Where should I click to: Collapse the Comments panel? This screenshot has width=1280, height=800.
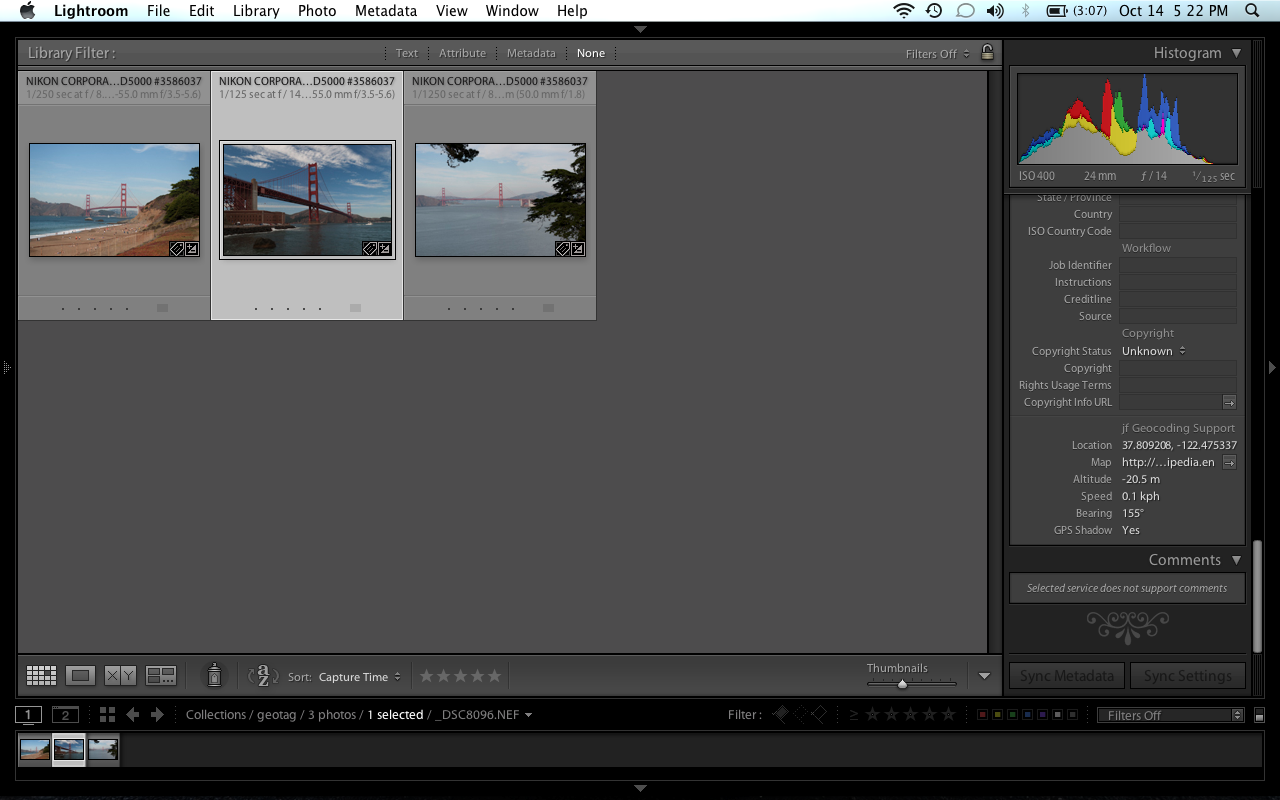[x=1236, y=560]
